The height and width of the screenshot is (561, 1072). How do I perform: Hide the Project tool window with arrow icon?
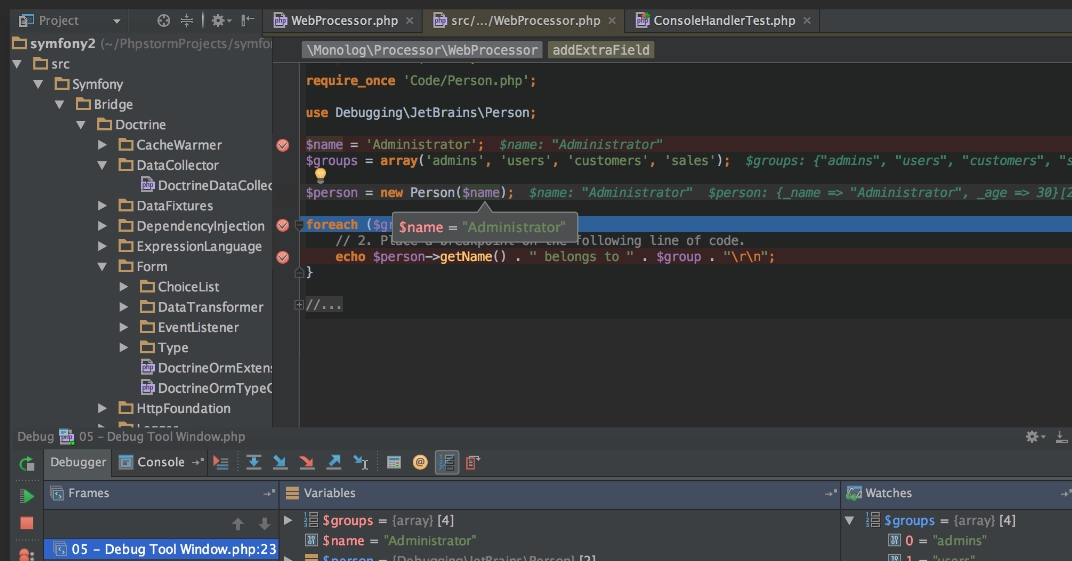tap(247, 20)
